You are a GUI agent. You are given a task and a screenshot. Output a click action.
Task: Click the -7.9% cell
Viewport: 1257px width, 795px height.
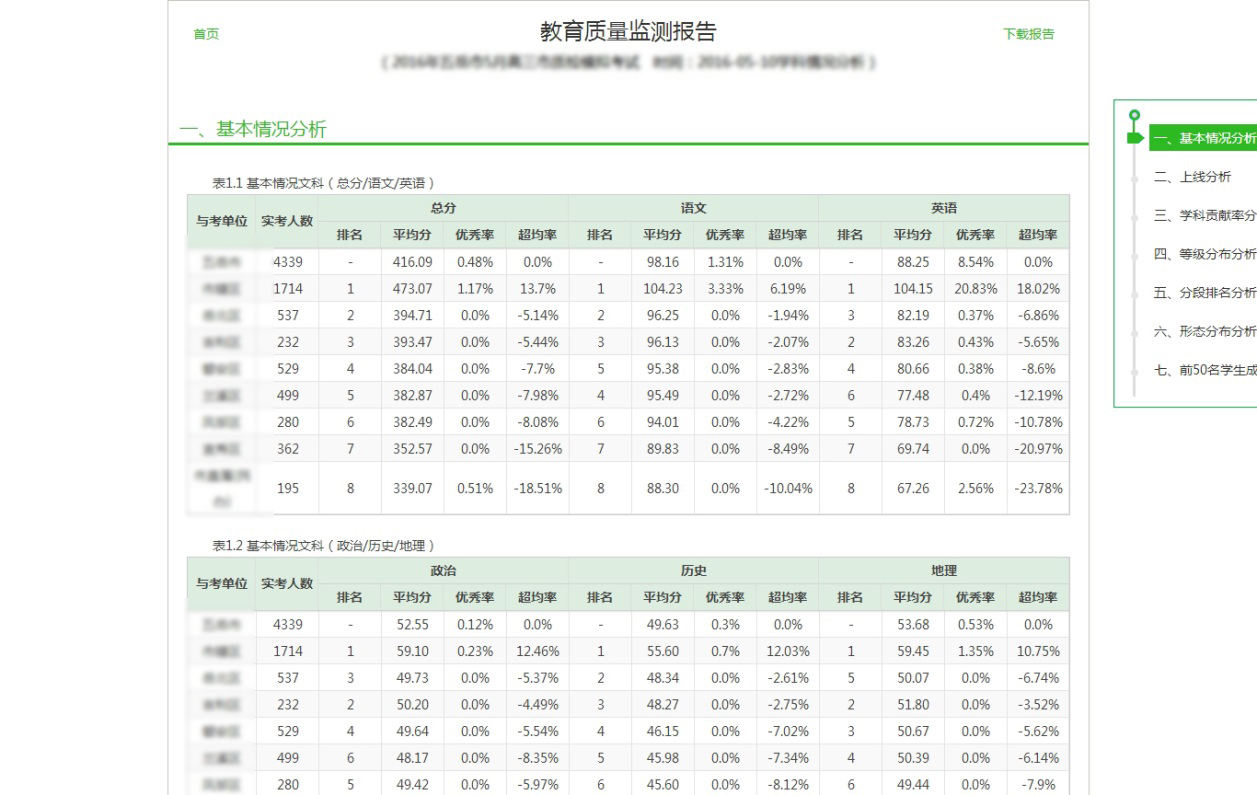tap(1038, 785)
